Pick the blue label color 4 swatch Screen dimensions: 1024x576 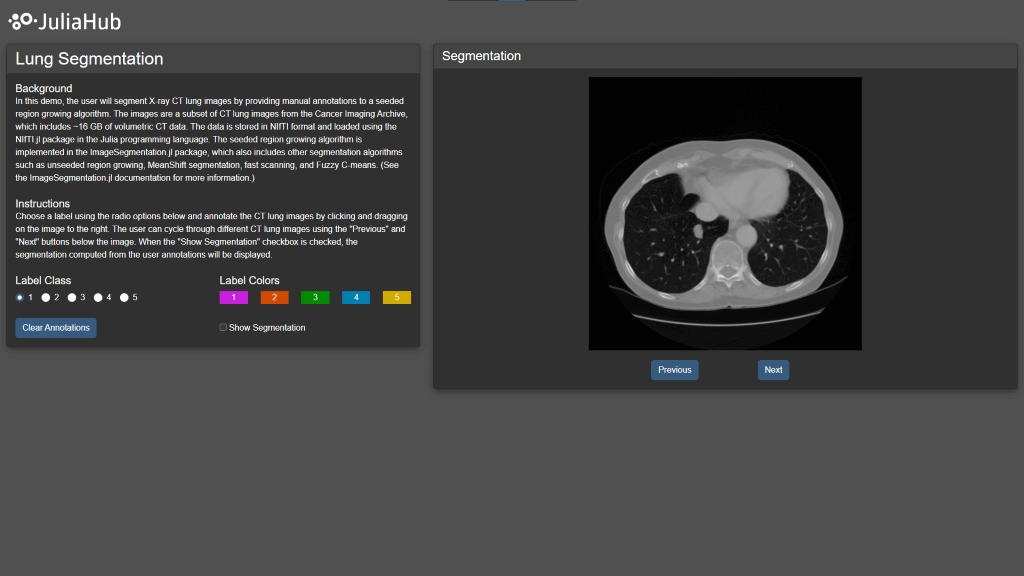tap(356, 297)
